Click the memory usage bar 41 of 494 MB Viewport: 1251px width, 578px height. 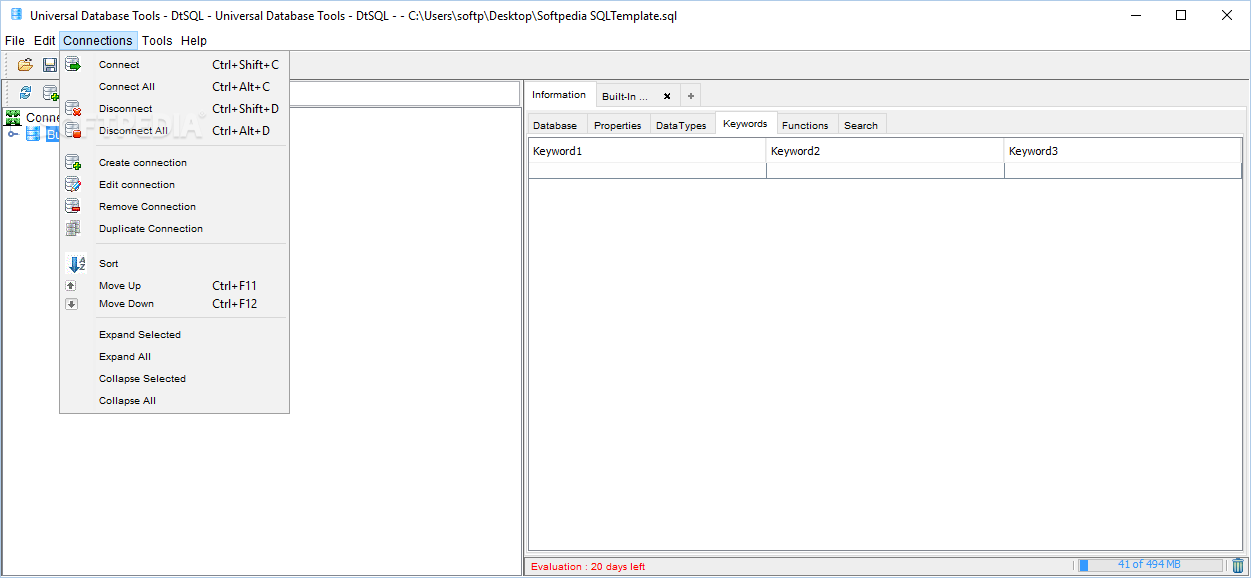pyautogui.click(x=1150, y=565)
